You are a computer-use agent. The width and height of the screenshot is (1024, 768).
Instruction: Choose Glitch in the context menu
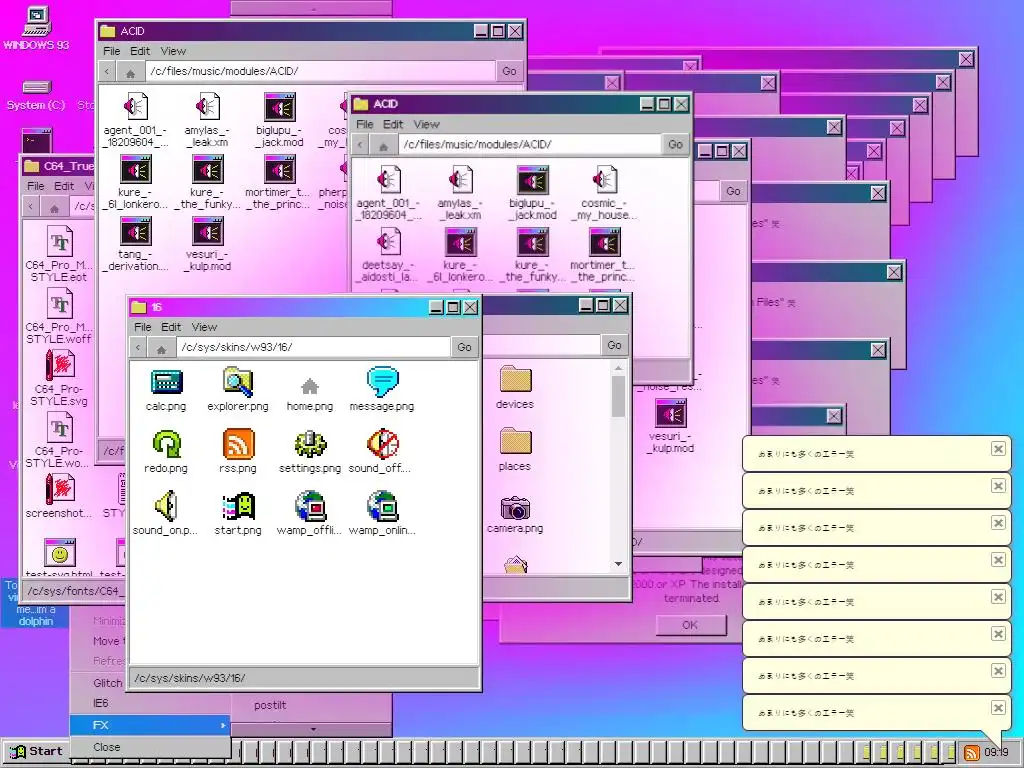pos(108,683)
